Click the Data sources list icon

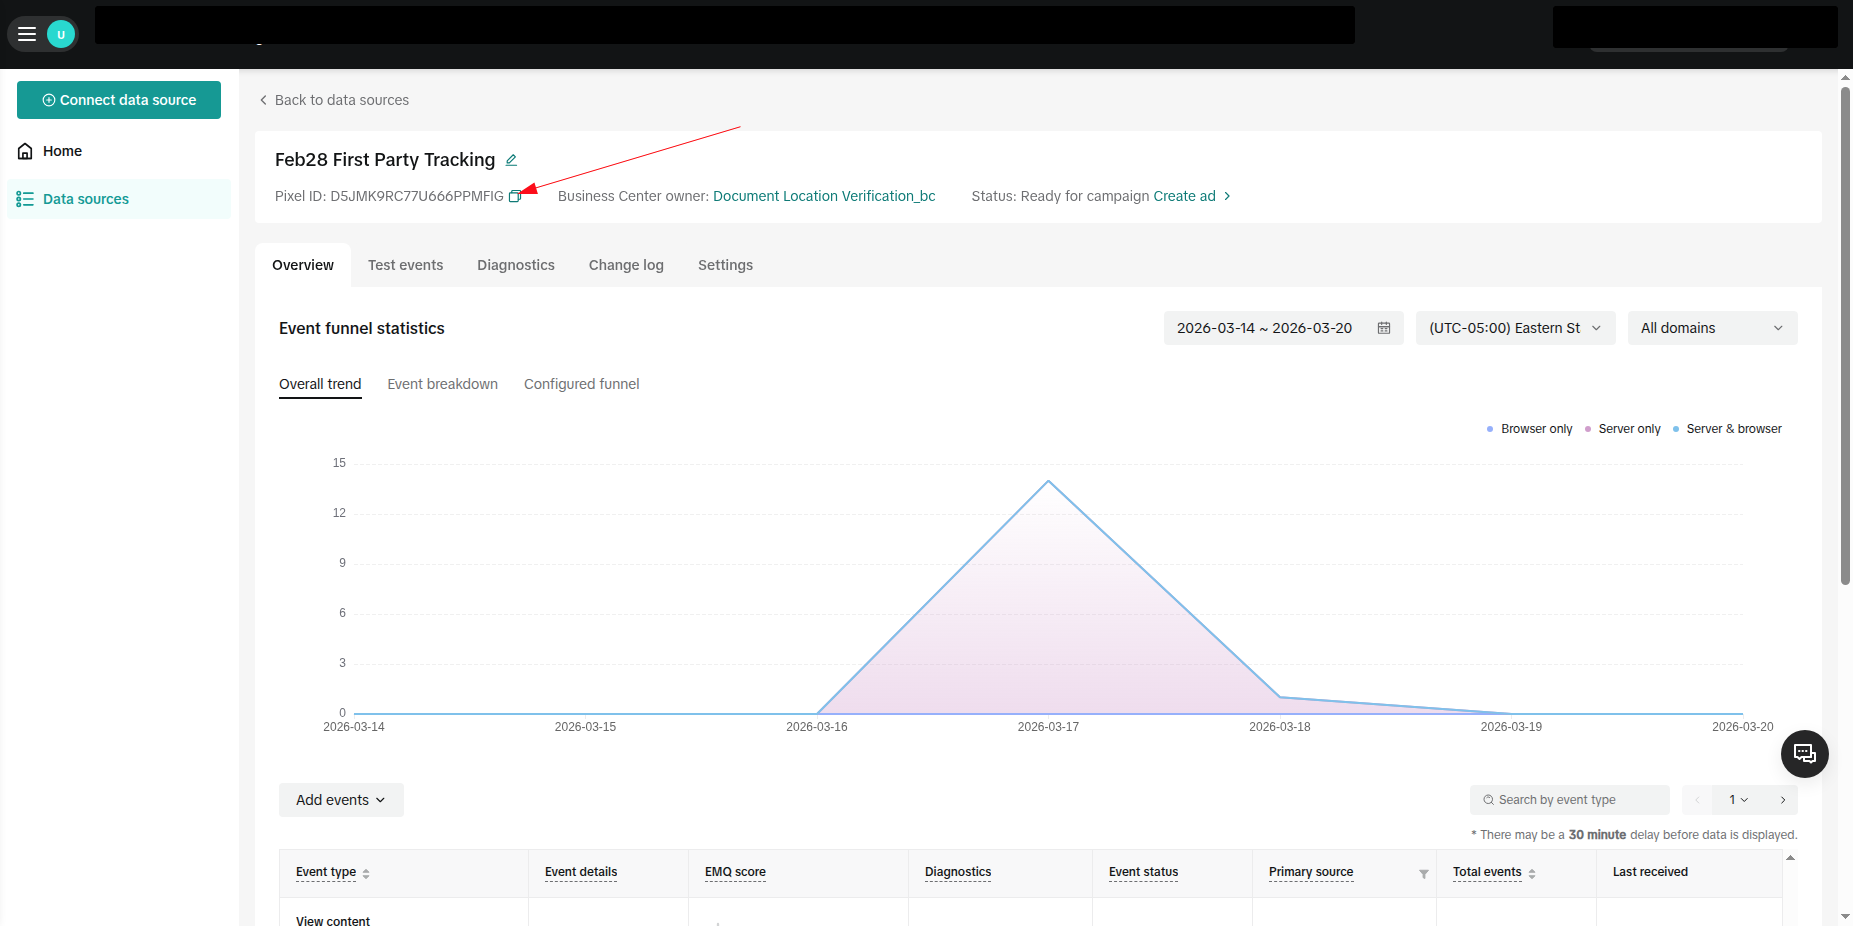click(x=25, y=199)
